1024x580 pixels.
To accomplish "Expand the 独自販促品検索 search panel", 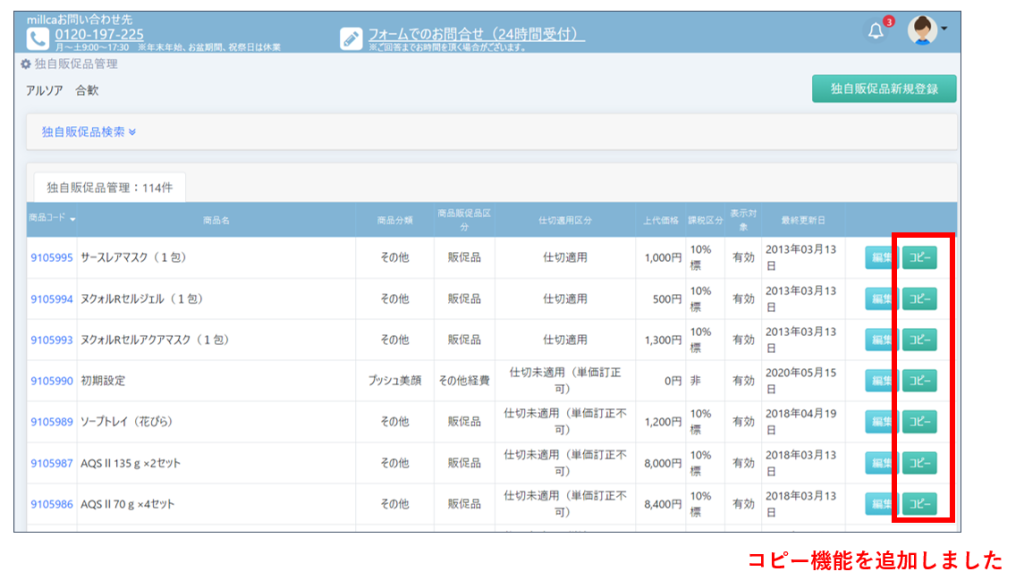I will tap(88, 131).
